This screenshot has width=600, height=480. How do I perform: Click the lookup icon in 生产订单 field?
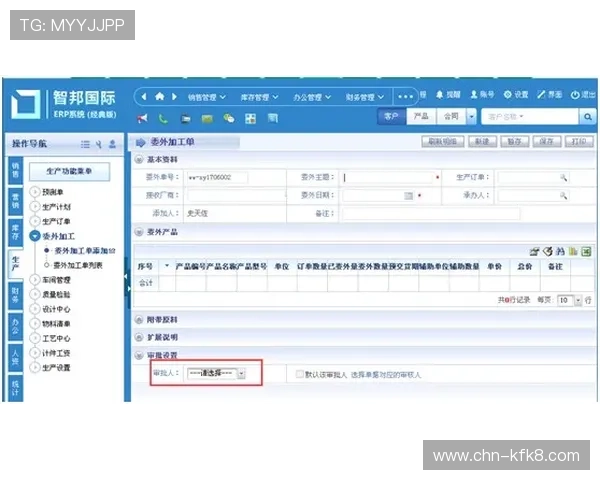point(563,177)
